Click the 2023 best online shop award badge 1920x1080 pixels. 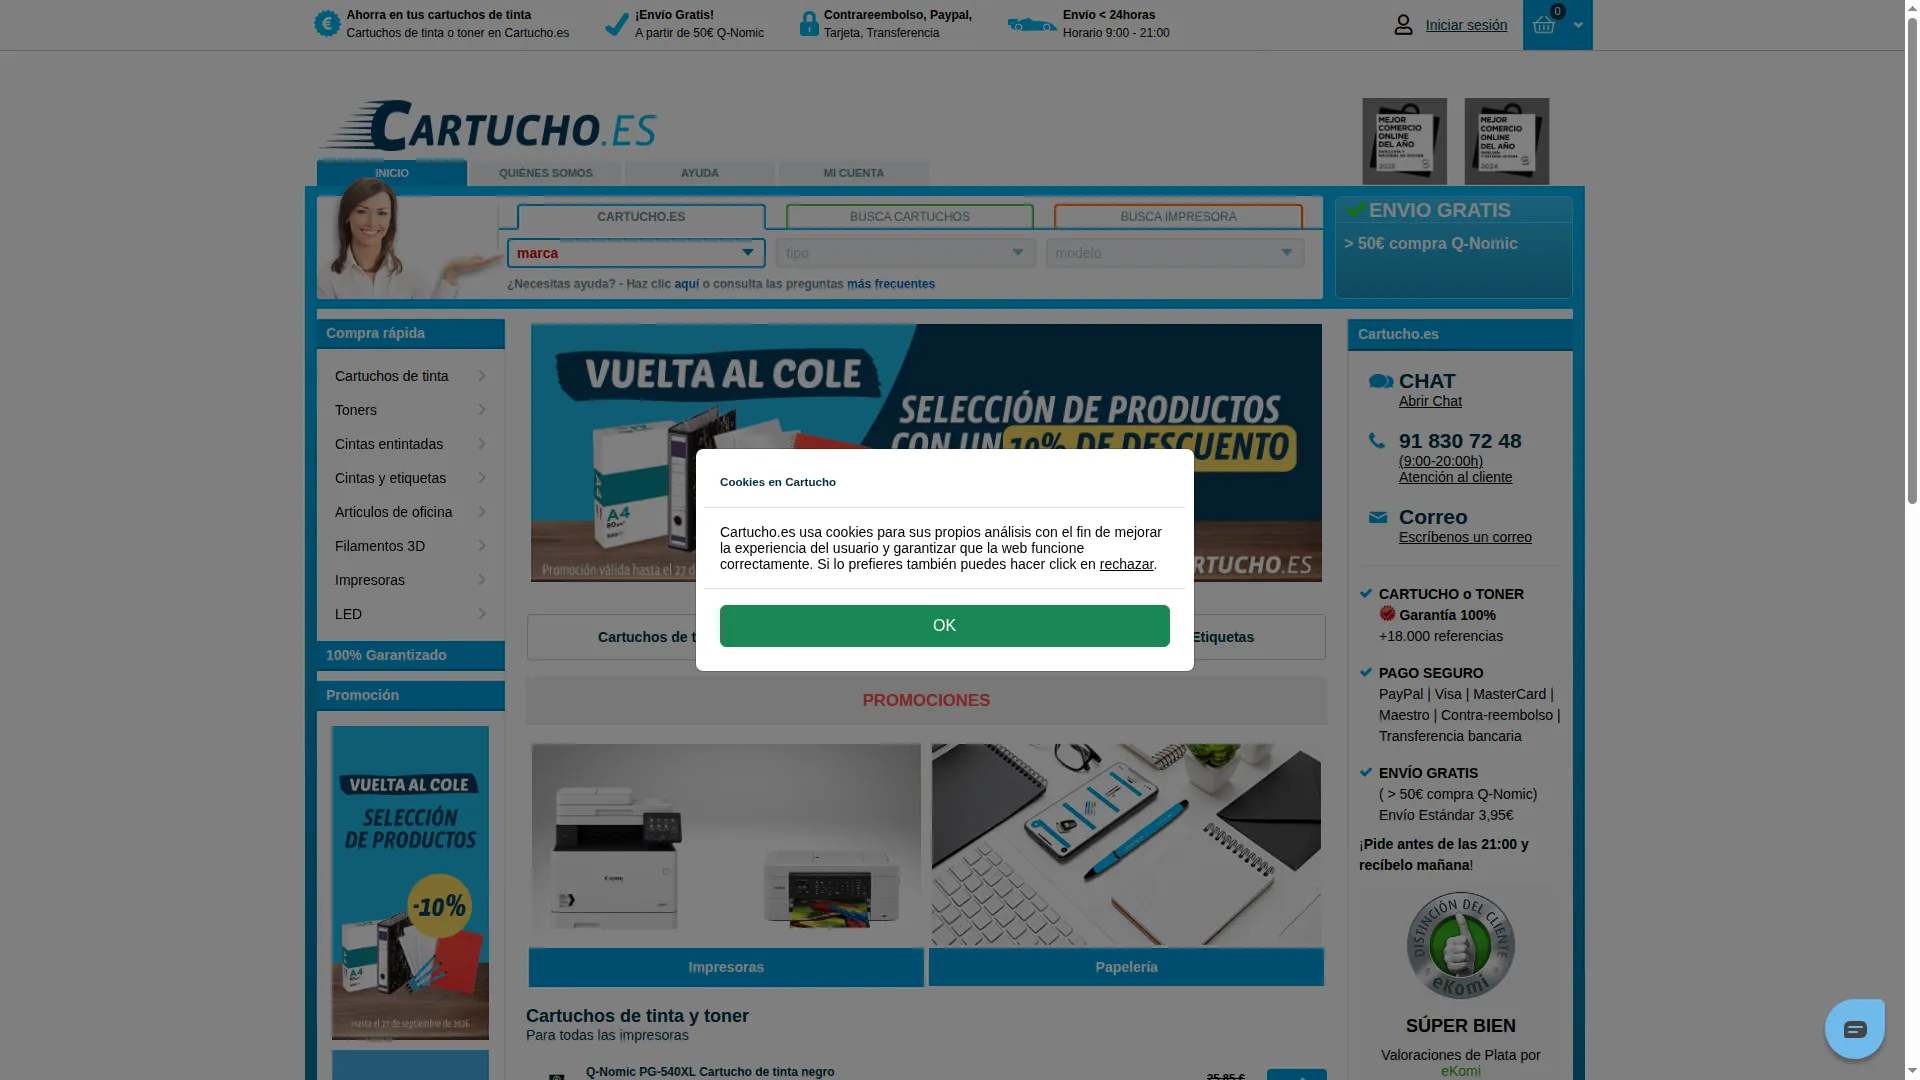(1404, 141)
